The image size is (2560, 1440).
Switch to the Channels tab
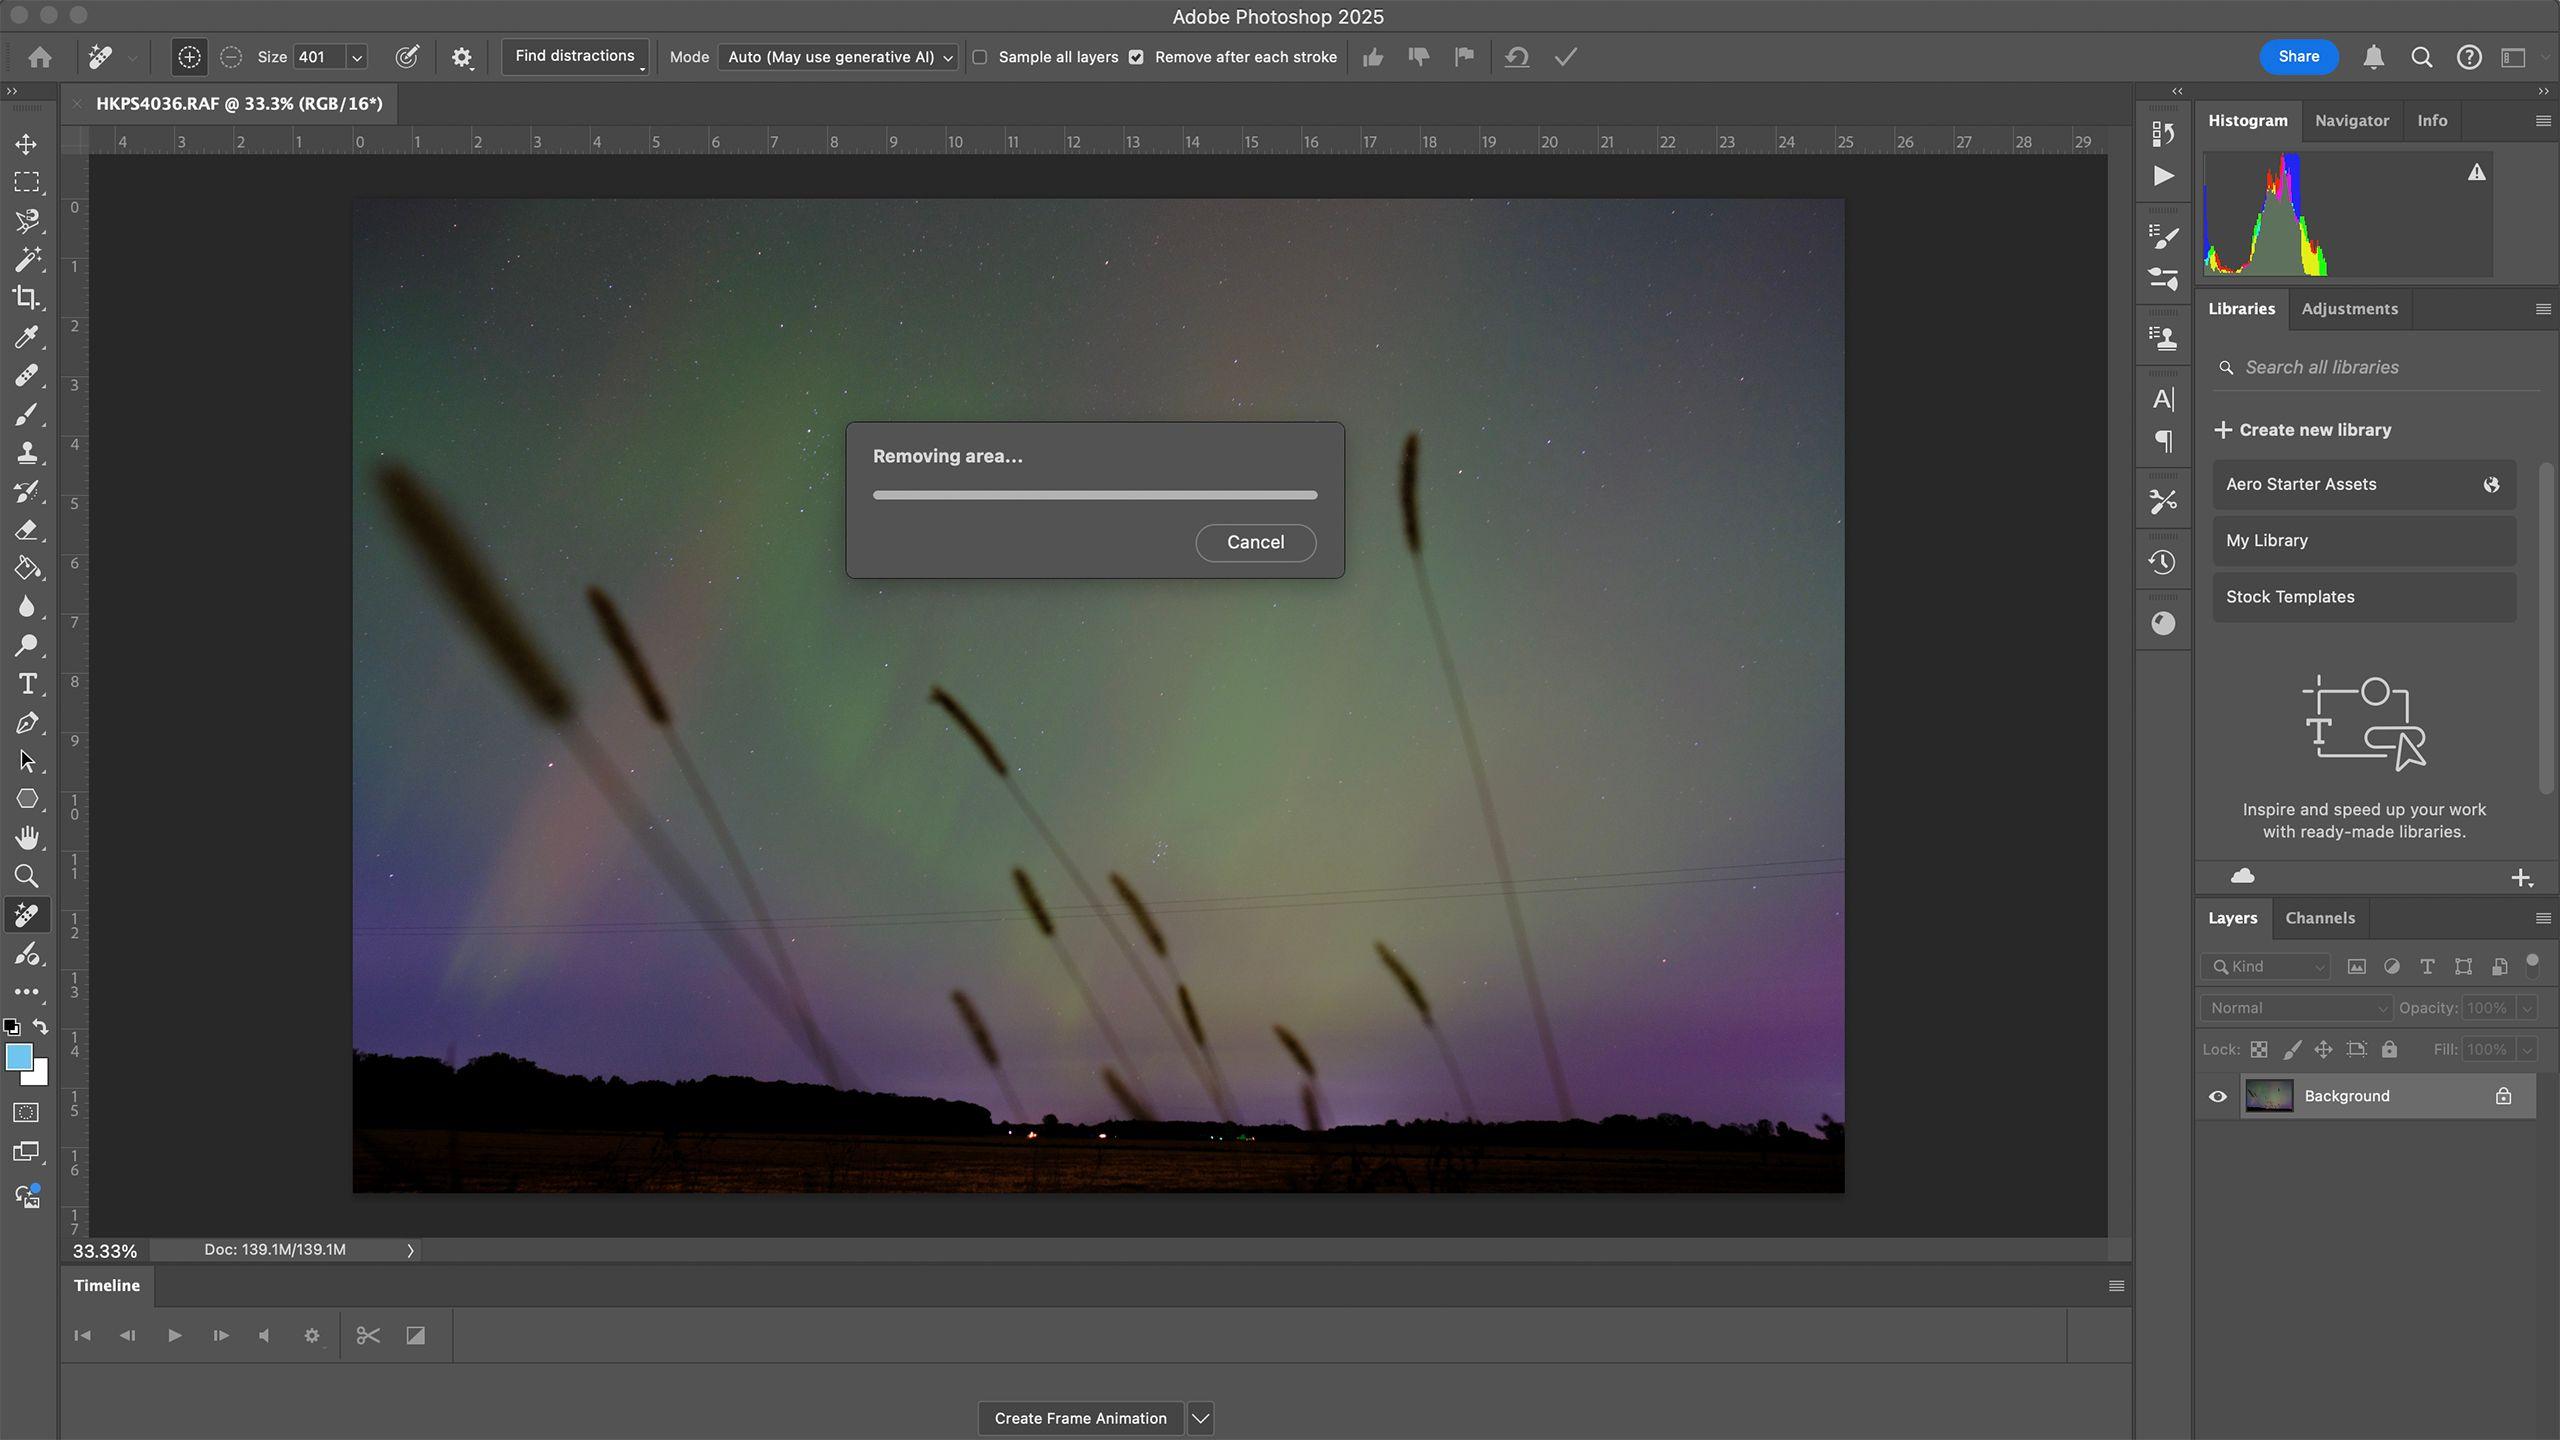(2319, 918)
